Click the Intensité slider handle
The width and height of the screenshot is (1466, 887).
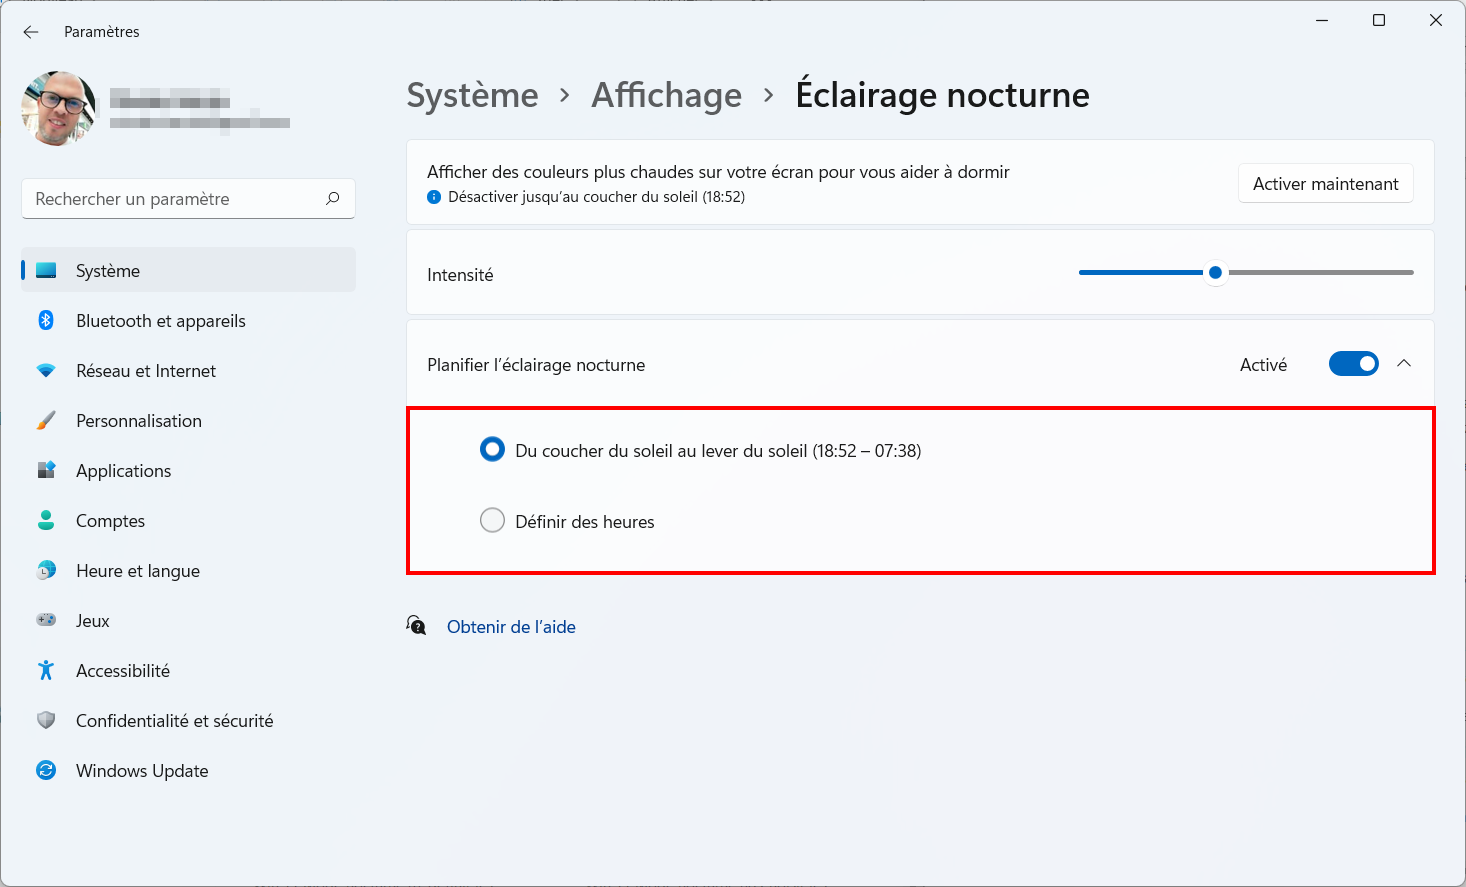(1215, 272)
